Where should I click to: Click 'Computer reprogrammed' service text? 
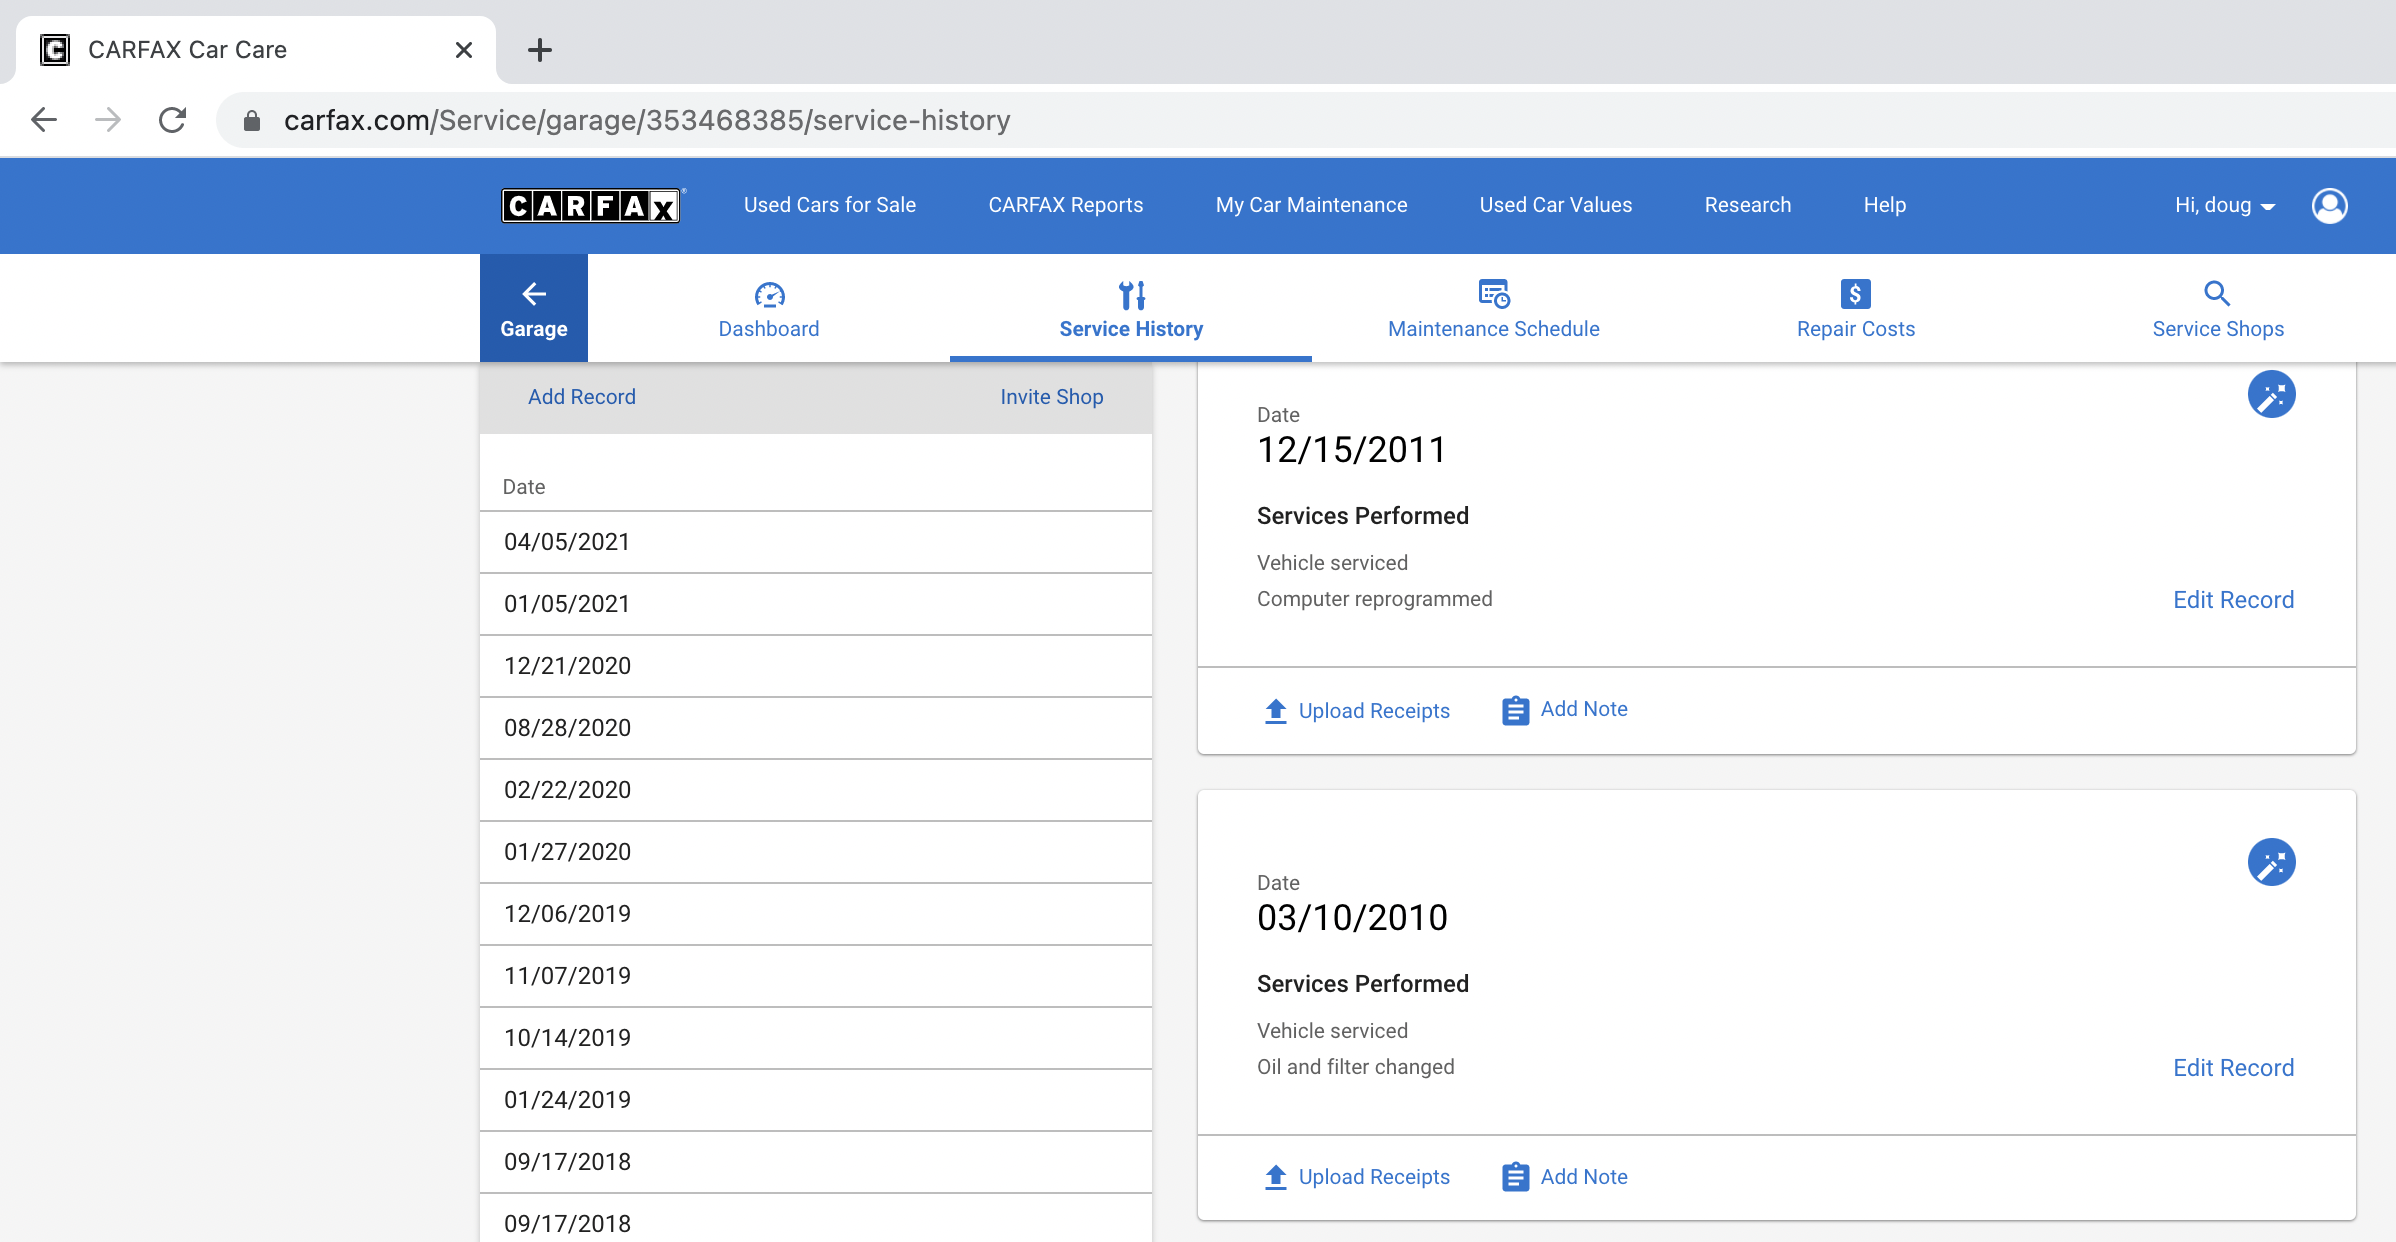tap(1374, 599)
